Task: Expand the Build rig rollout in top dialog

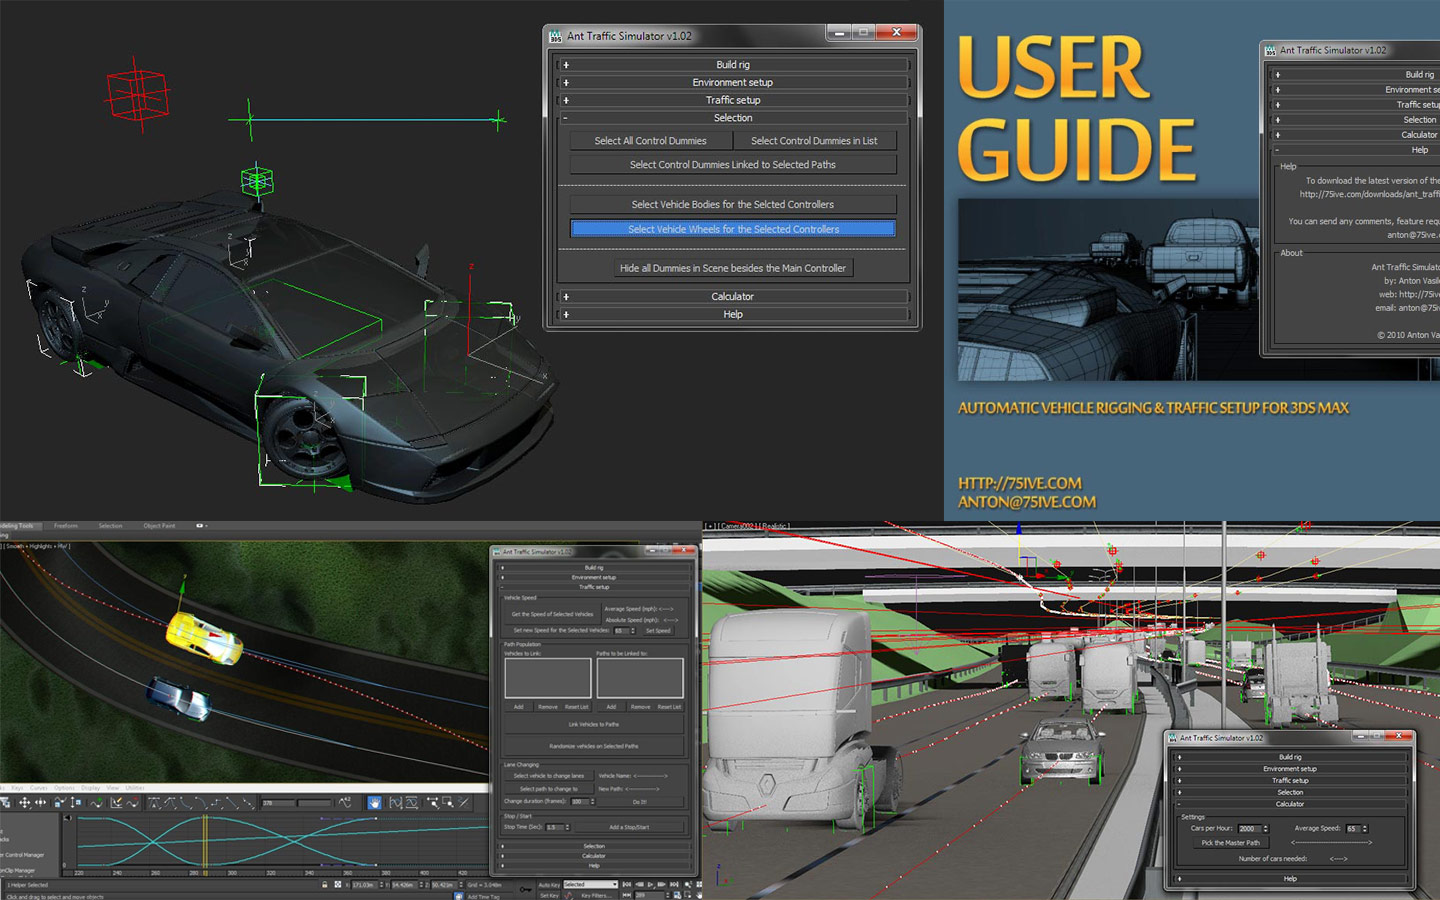Action: click(732, 65)
